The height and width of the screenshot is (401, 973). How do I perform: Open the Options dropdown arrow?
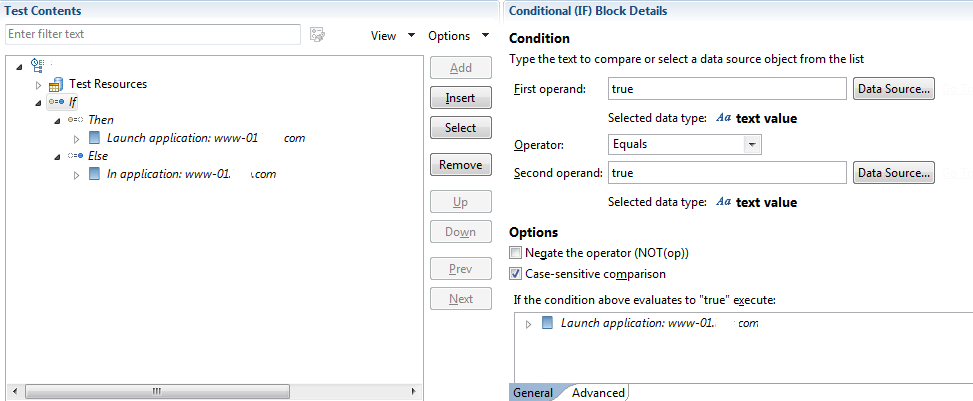485,35
